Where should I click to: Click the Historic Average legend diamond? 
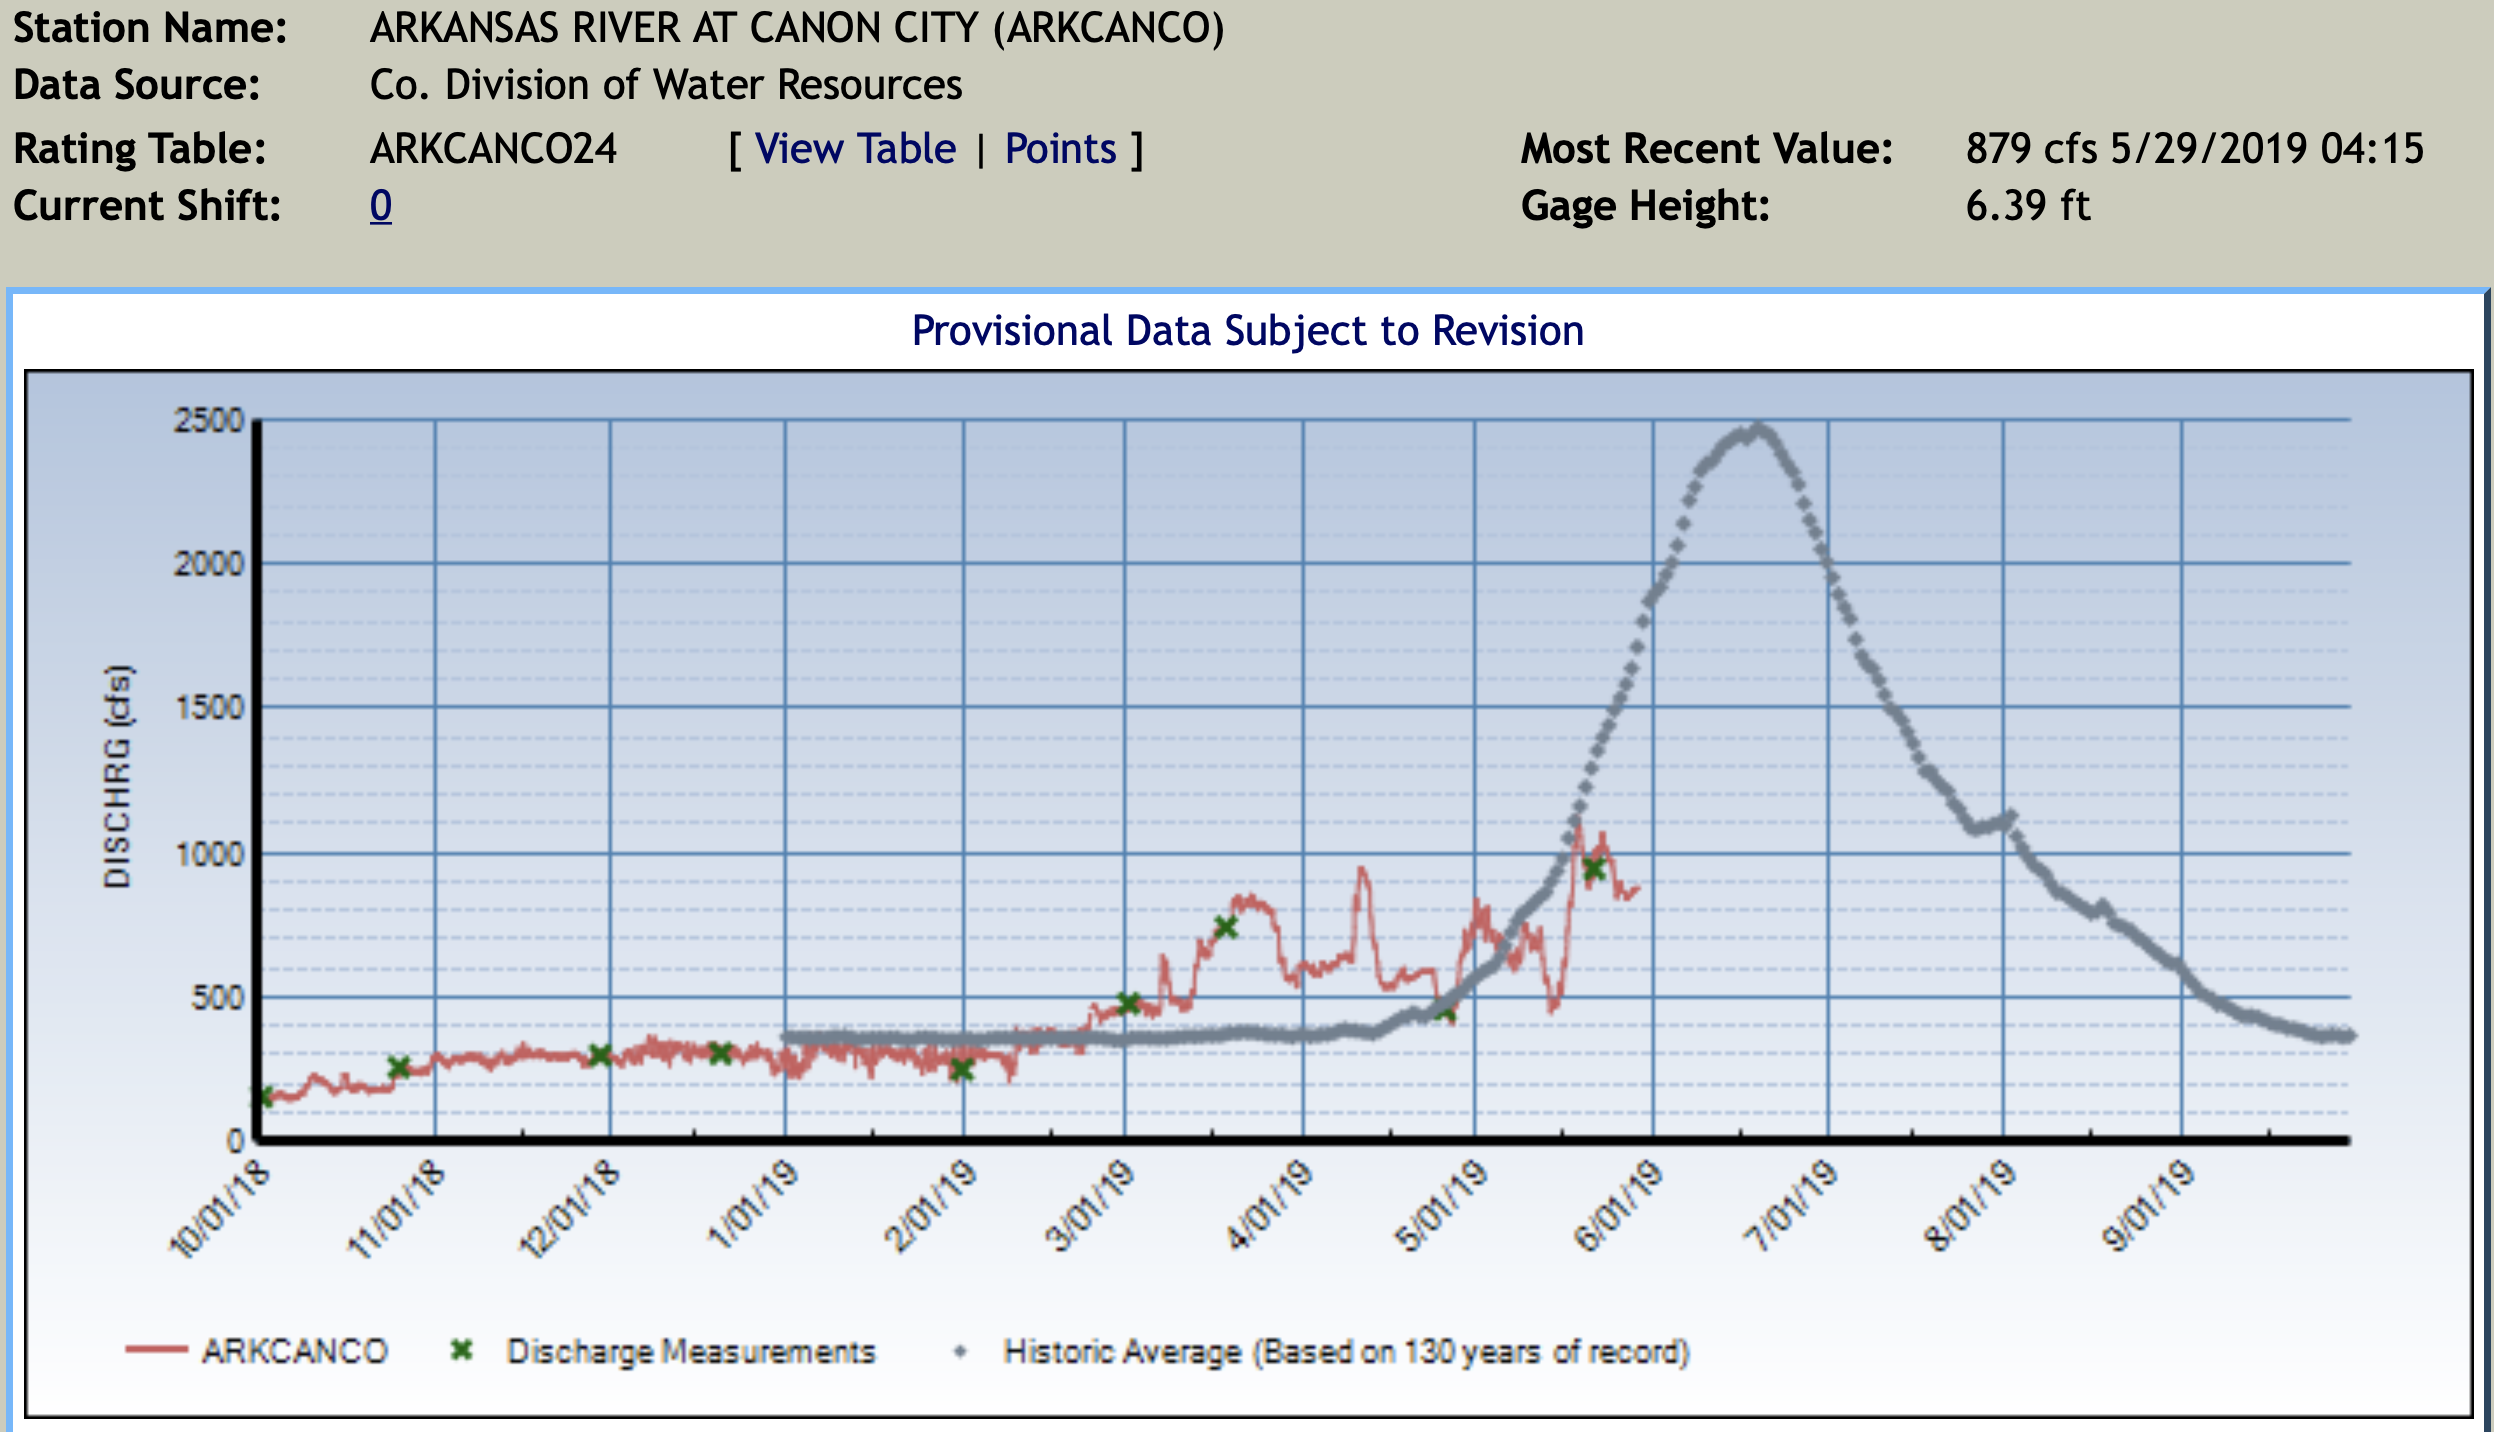pos(960,1352)
